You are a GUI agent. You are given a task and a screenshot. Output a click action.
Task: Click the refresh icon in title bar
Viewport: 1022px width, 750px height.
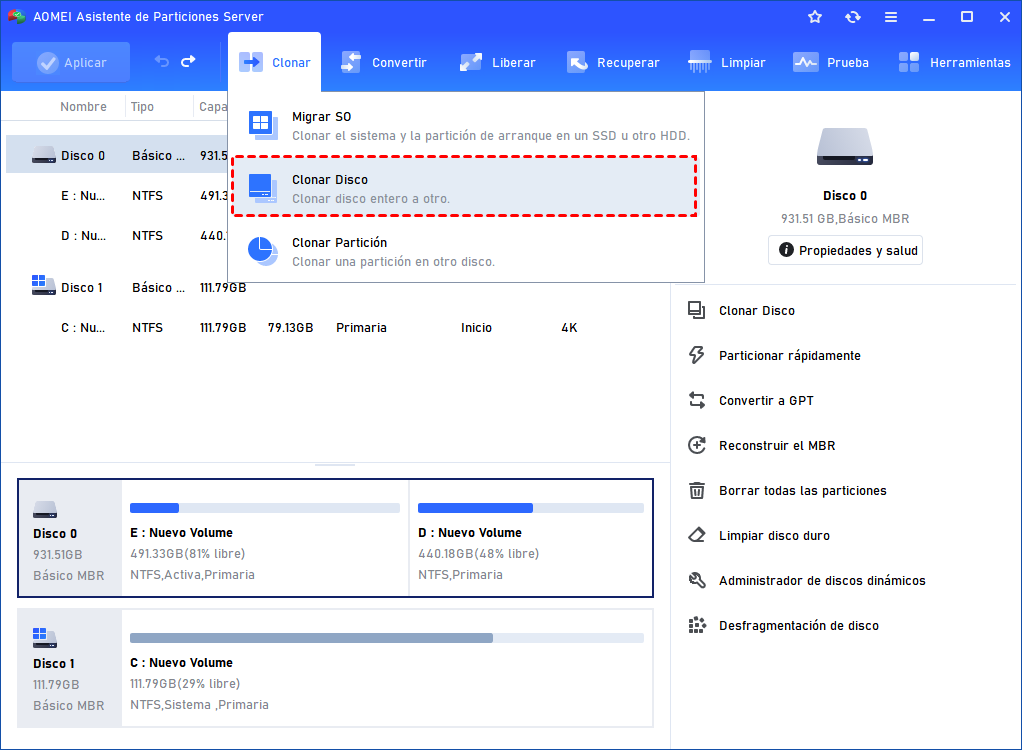coord(853,17)
